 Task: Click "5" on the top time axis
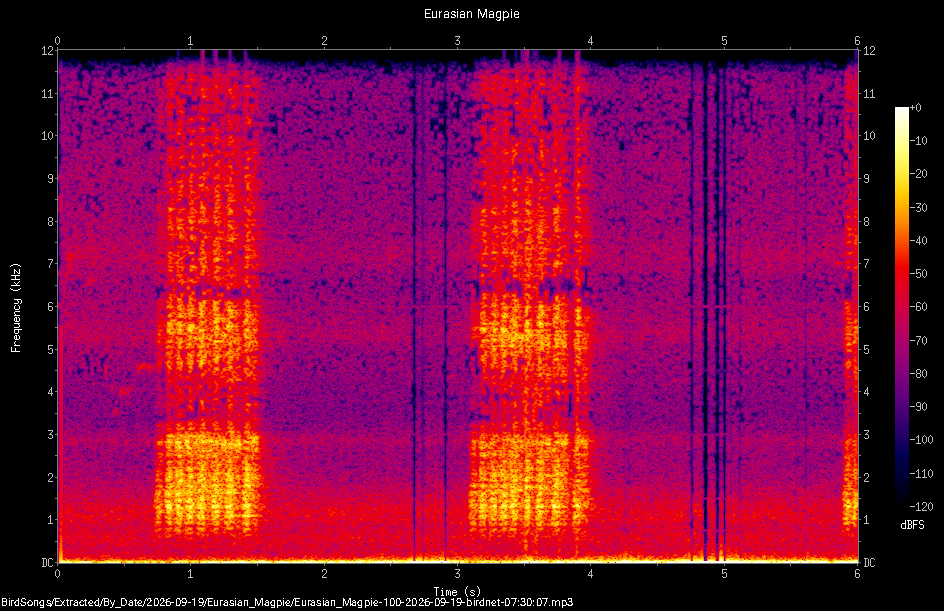[x=724, y=41]
